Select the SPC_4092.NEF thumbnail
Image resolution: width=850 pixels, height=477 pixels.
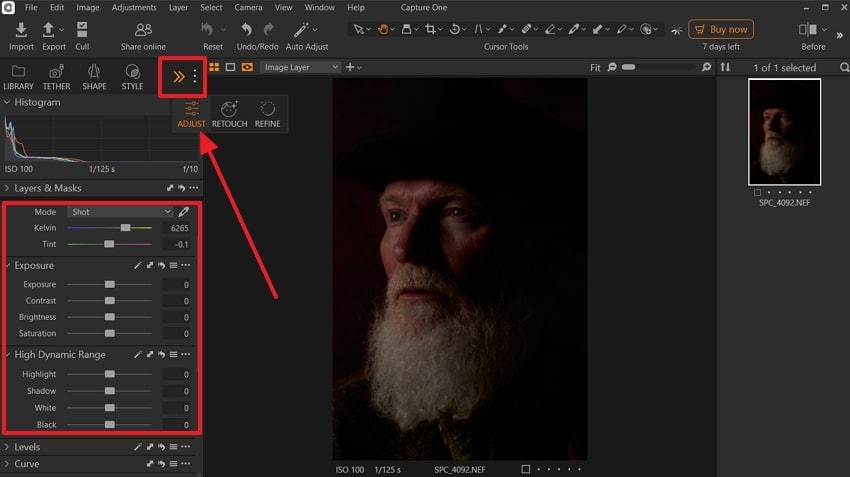(784, 132)
